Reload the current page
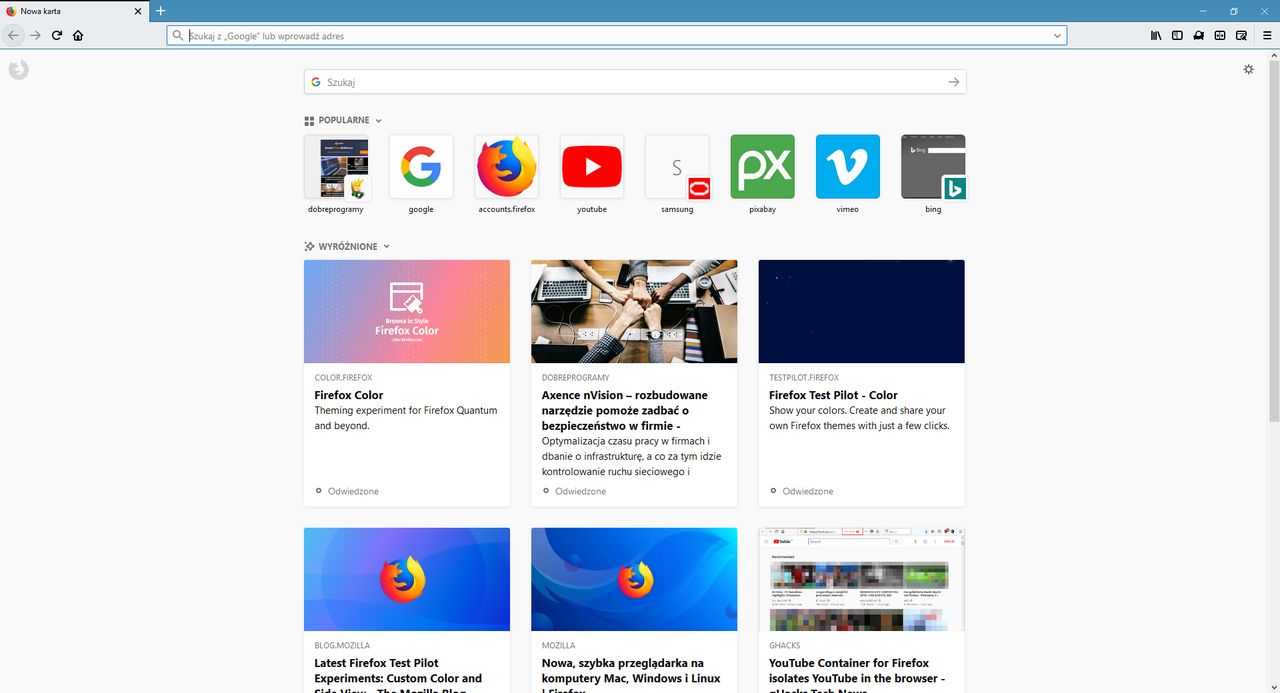Screen dimensions: 1280x693 (57, 35)
